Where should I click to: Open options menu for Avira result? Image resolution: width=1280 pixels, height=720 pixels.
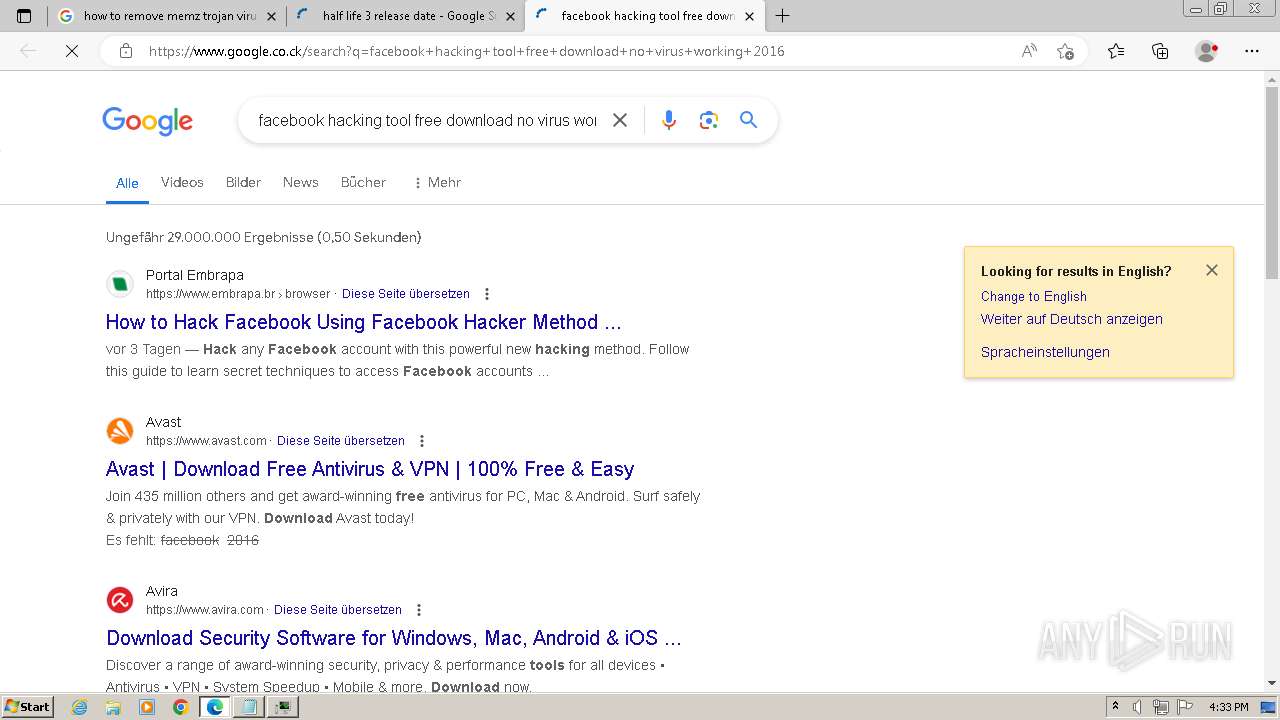click(419, 610)
